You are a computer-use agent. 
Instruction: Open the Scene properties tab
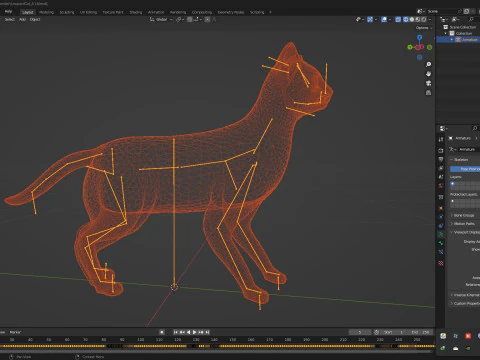[x=441, y=177]
